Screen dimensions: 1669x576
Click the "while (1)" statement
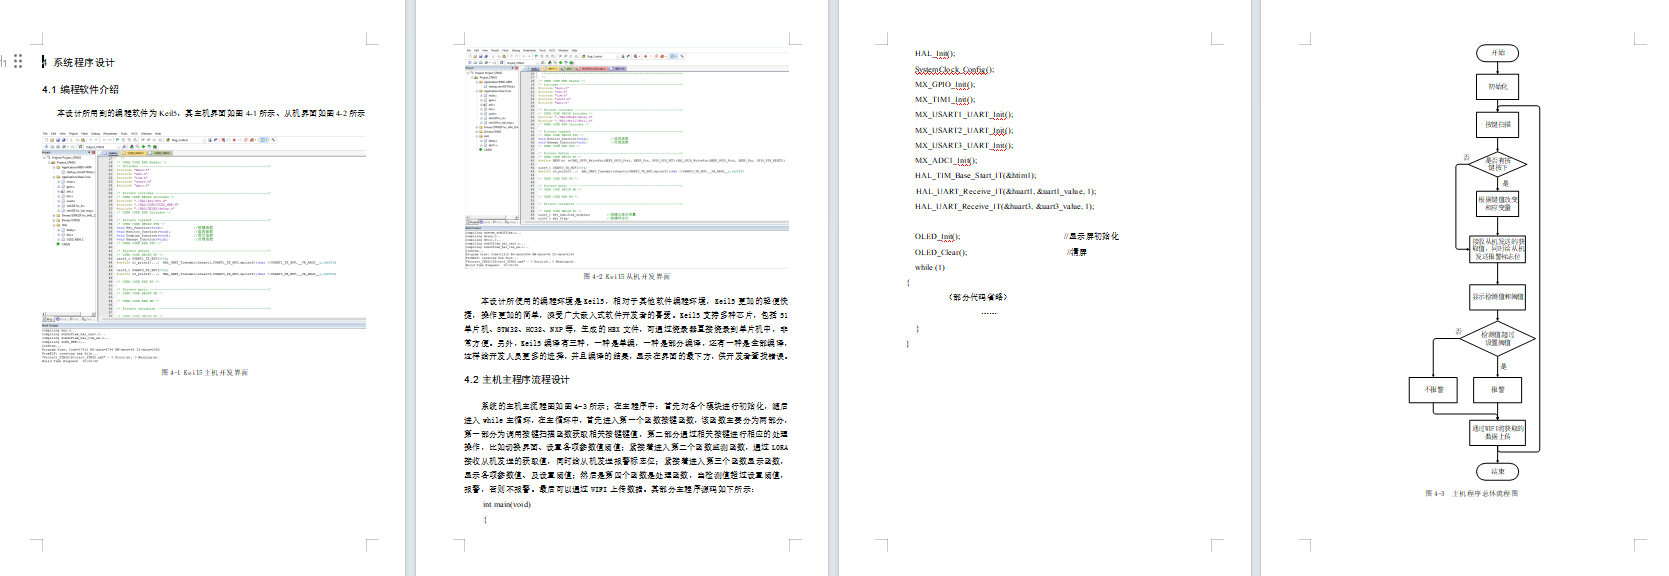point(929,267)
